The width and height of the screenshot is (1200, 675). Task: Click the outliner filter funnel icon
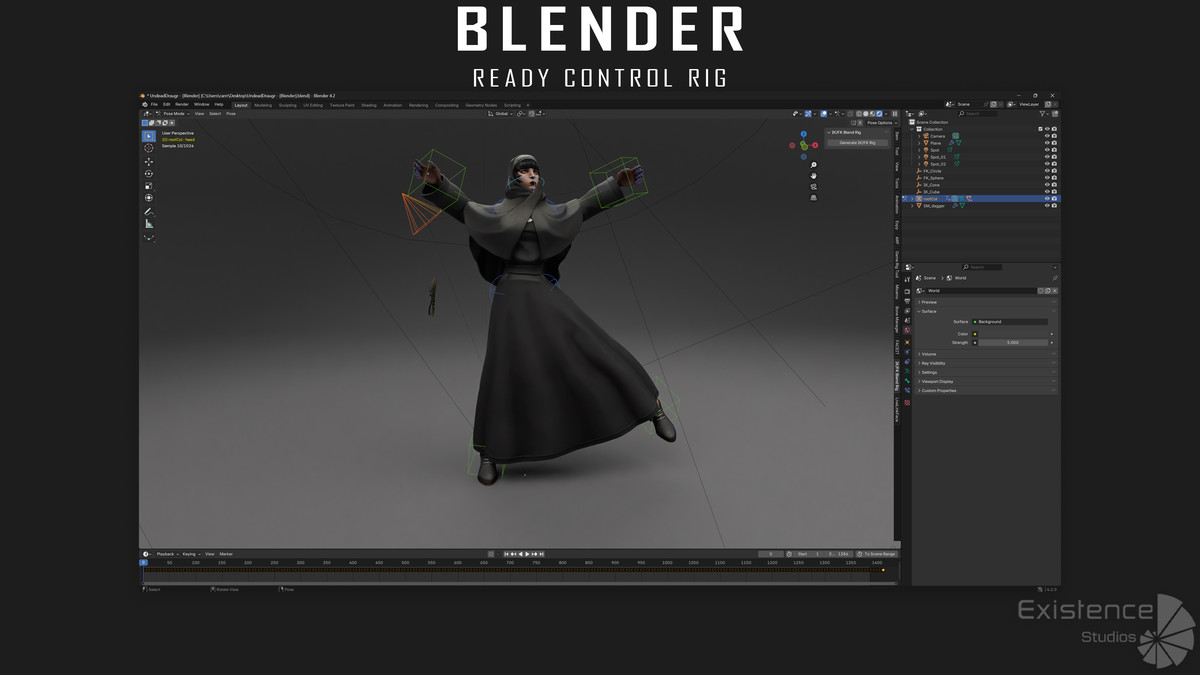tap(1042, 113)
